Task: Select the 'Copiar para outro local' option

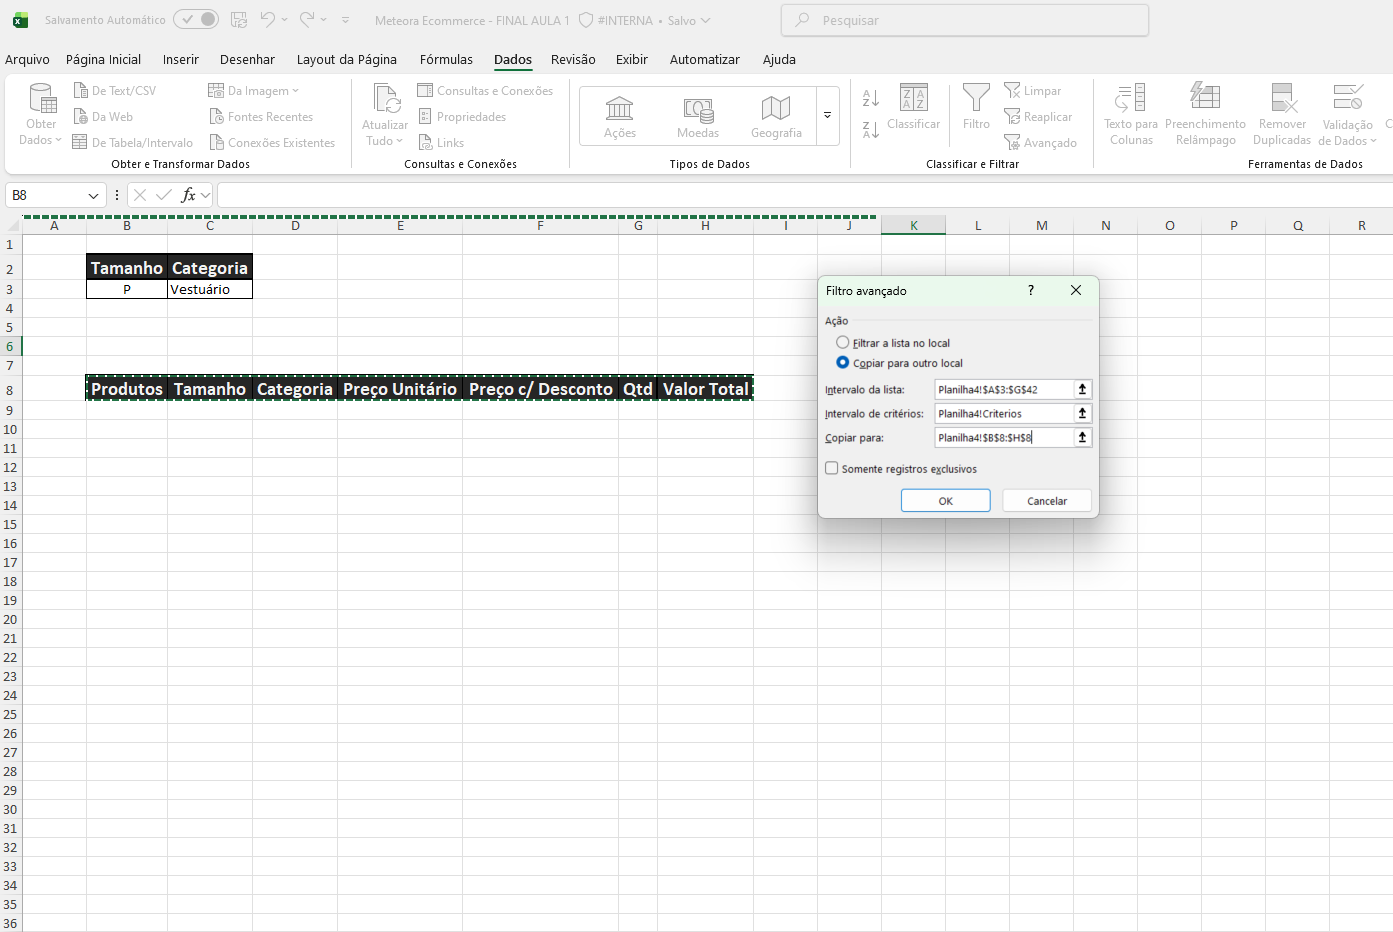Action: coord(843,363)
